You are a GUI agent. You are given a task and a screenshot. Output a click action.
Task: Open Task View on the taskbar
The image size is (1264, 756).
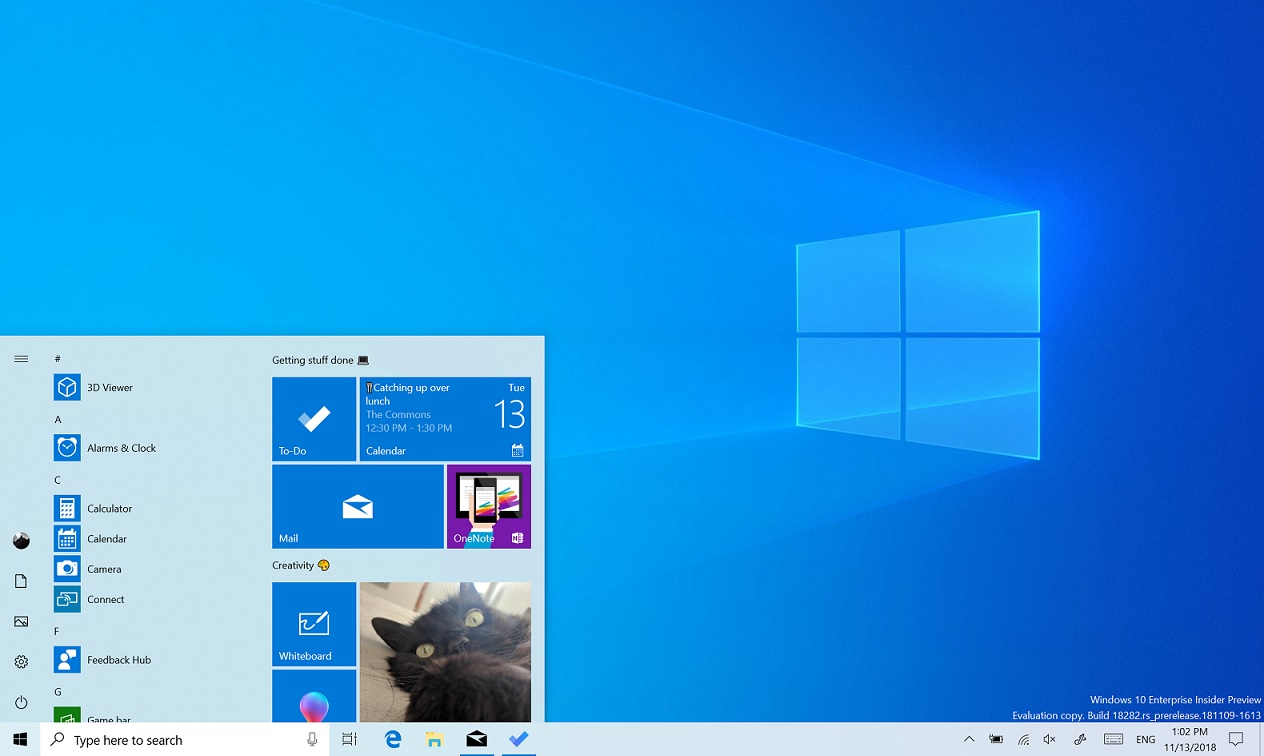pos(348,738)
